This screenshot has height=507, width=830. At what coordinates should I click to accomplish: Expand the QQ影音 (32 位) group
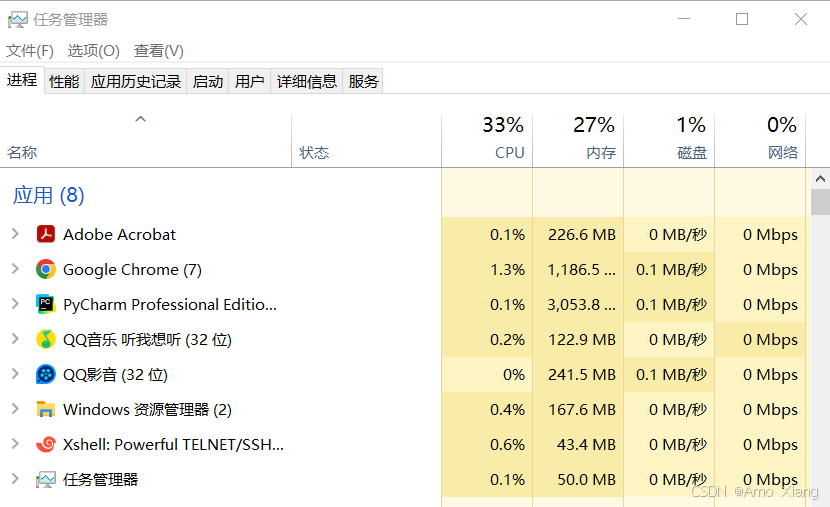[x=15, y=374]
